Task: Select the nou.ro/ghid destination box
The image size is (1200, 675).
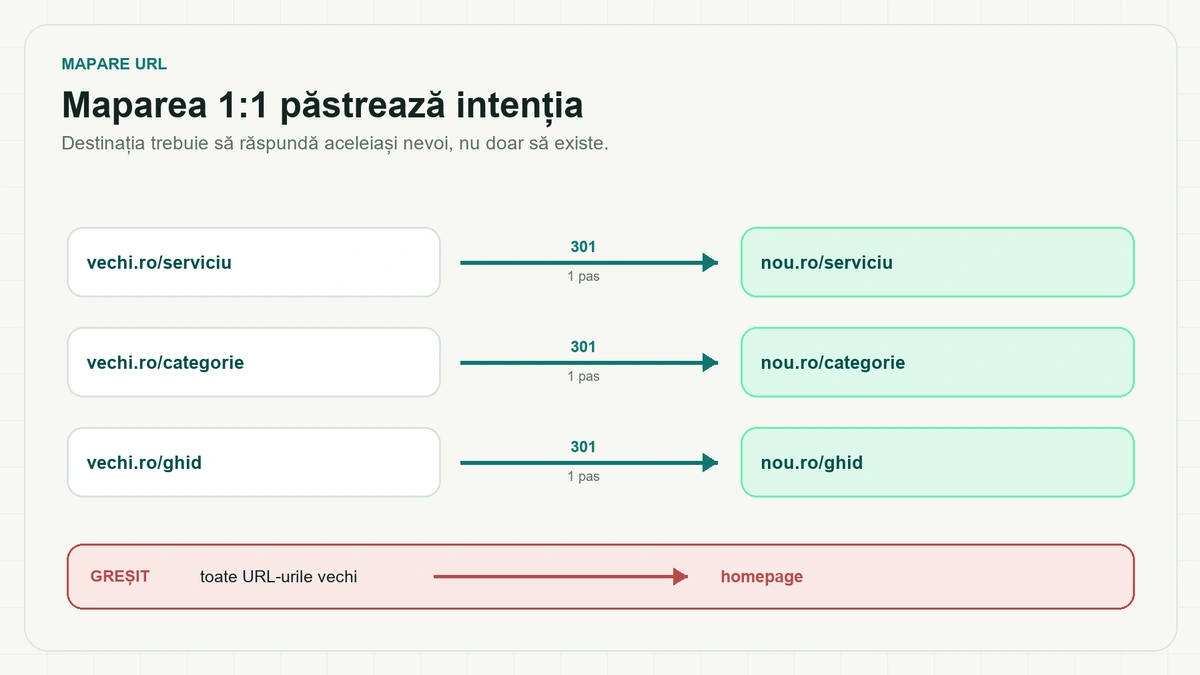Action: tap(937, 462)
